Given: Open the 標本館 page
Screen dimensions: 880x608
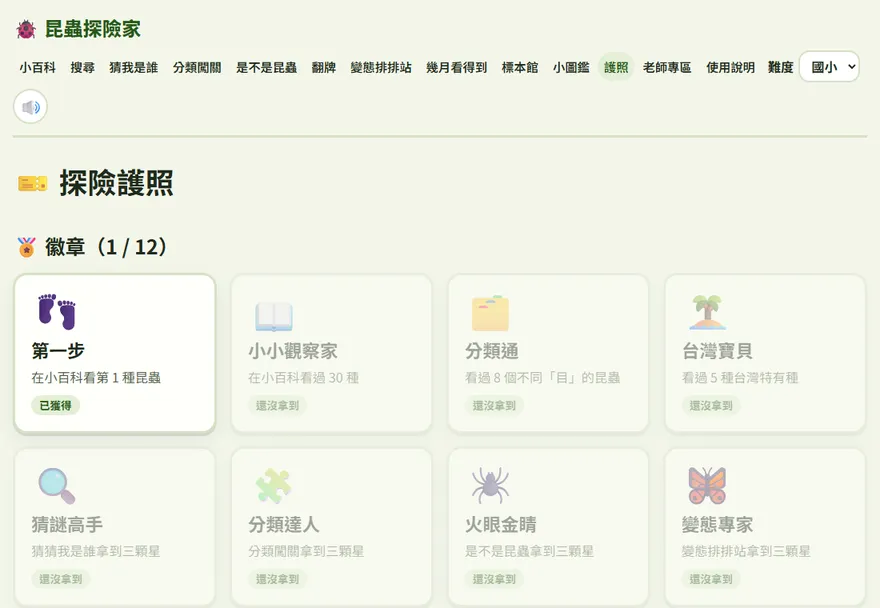Looking at the screenshot, I should point(520,67).
